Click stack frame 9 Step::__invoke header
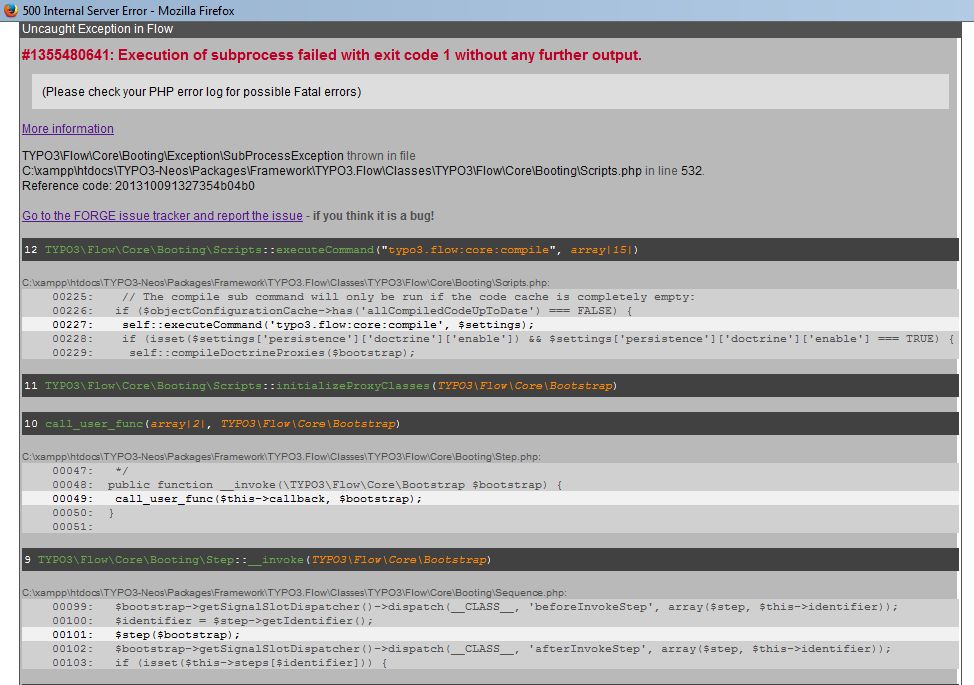The height and width of the screenshot is (685, 974). [x=490, y=560]
